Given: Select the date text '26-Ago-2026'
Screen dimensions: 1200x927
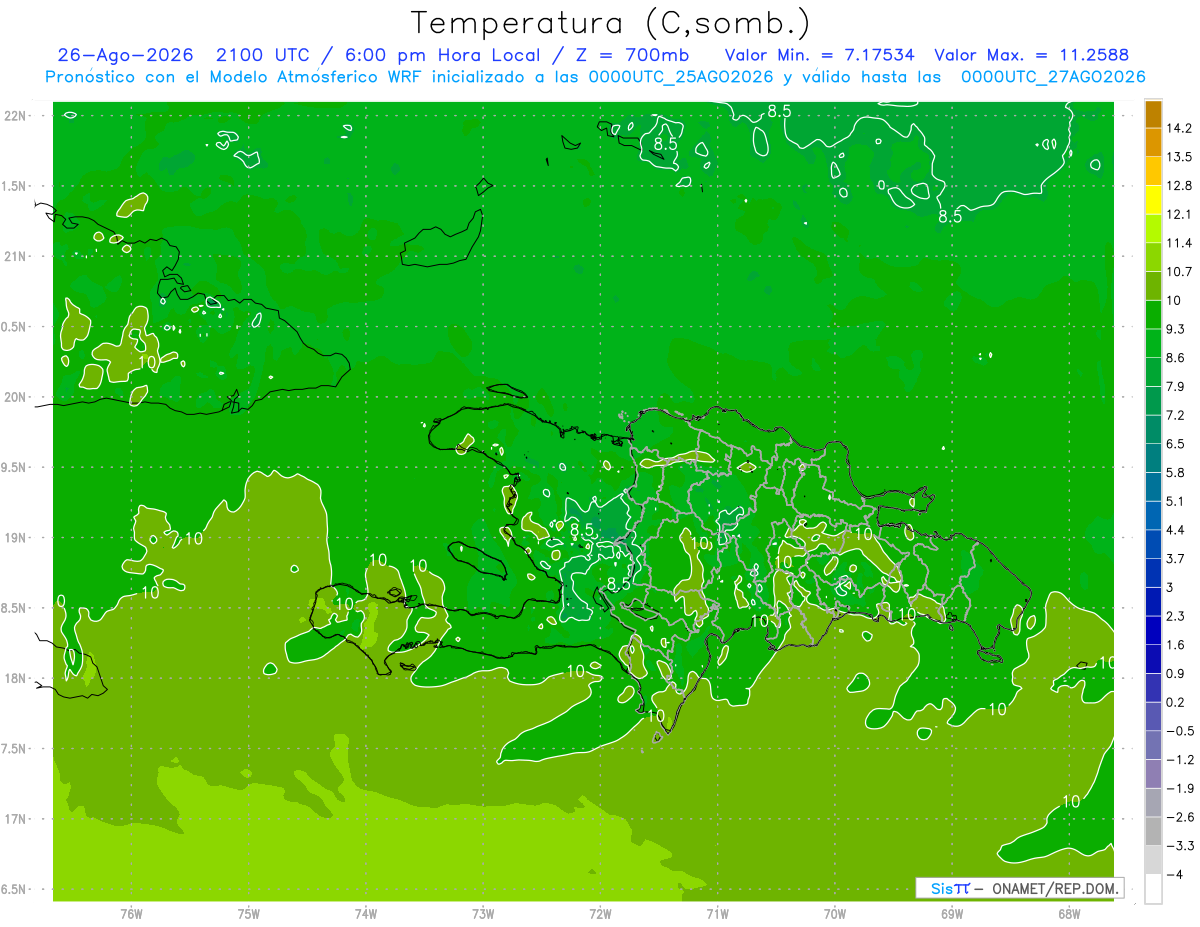Looking at the screenshot, I should [x=124, y=55].
